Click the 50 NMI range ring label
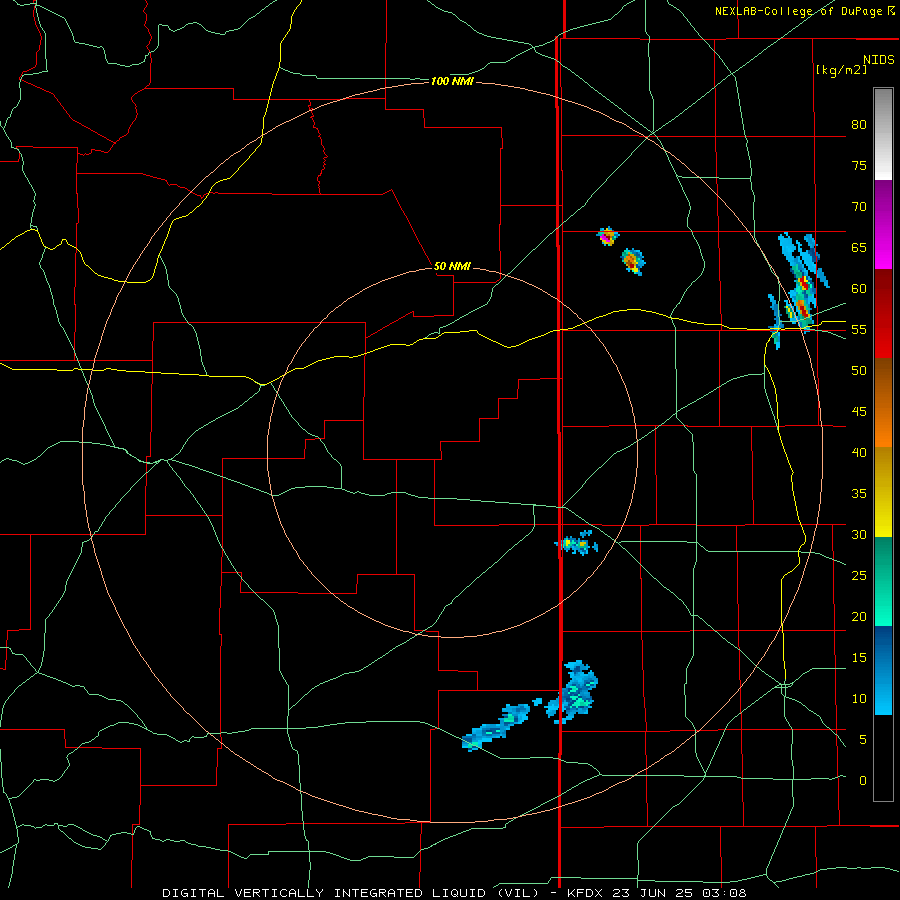 pos(452,266)
